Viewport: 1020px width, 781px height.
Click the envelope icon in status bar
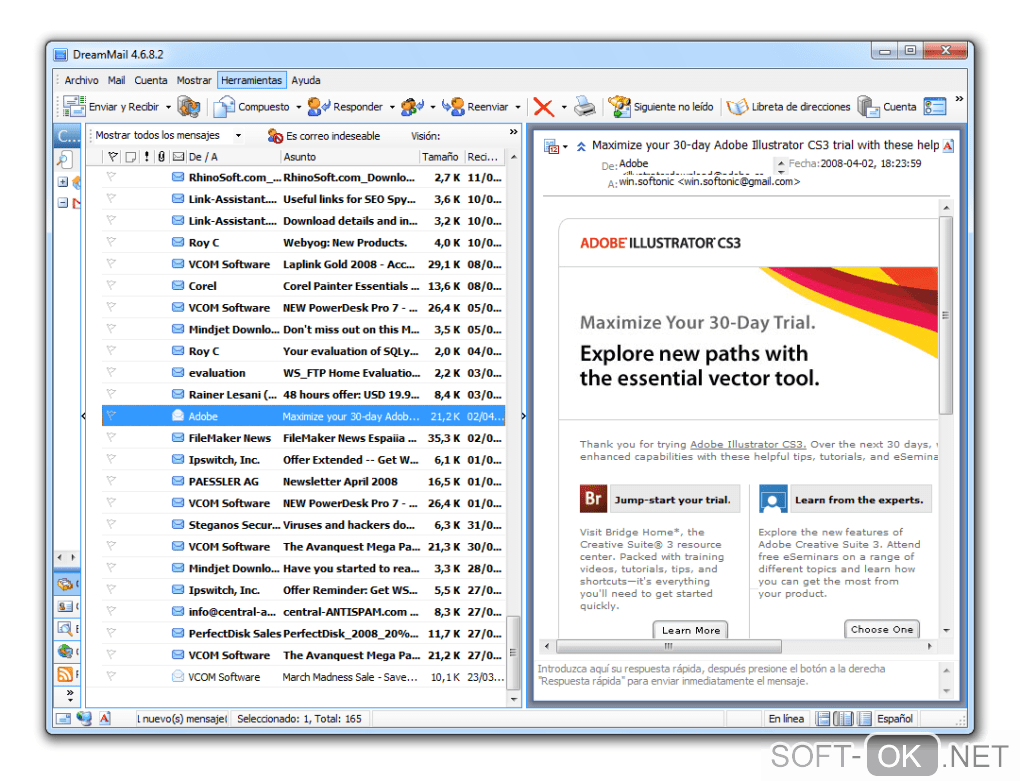click(63, 719)
